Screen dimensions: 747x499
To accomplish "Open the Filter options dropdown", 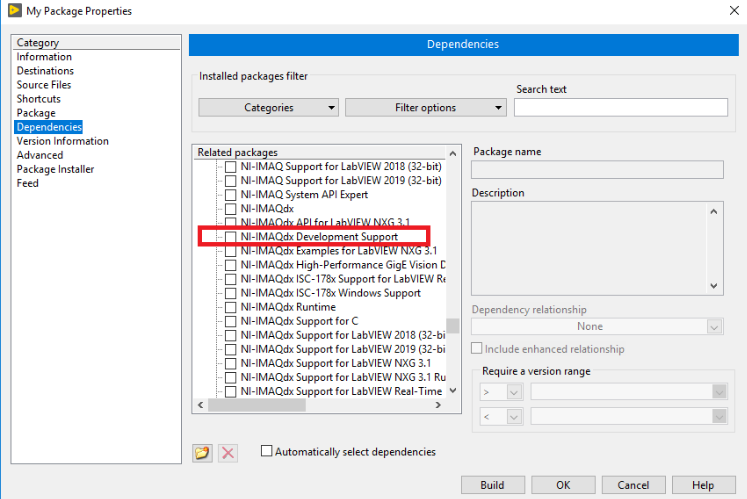I will point(425,108).
